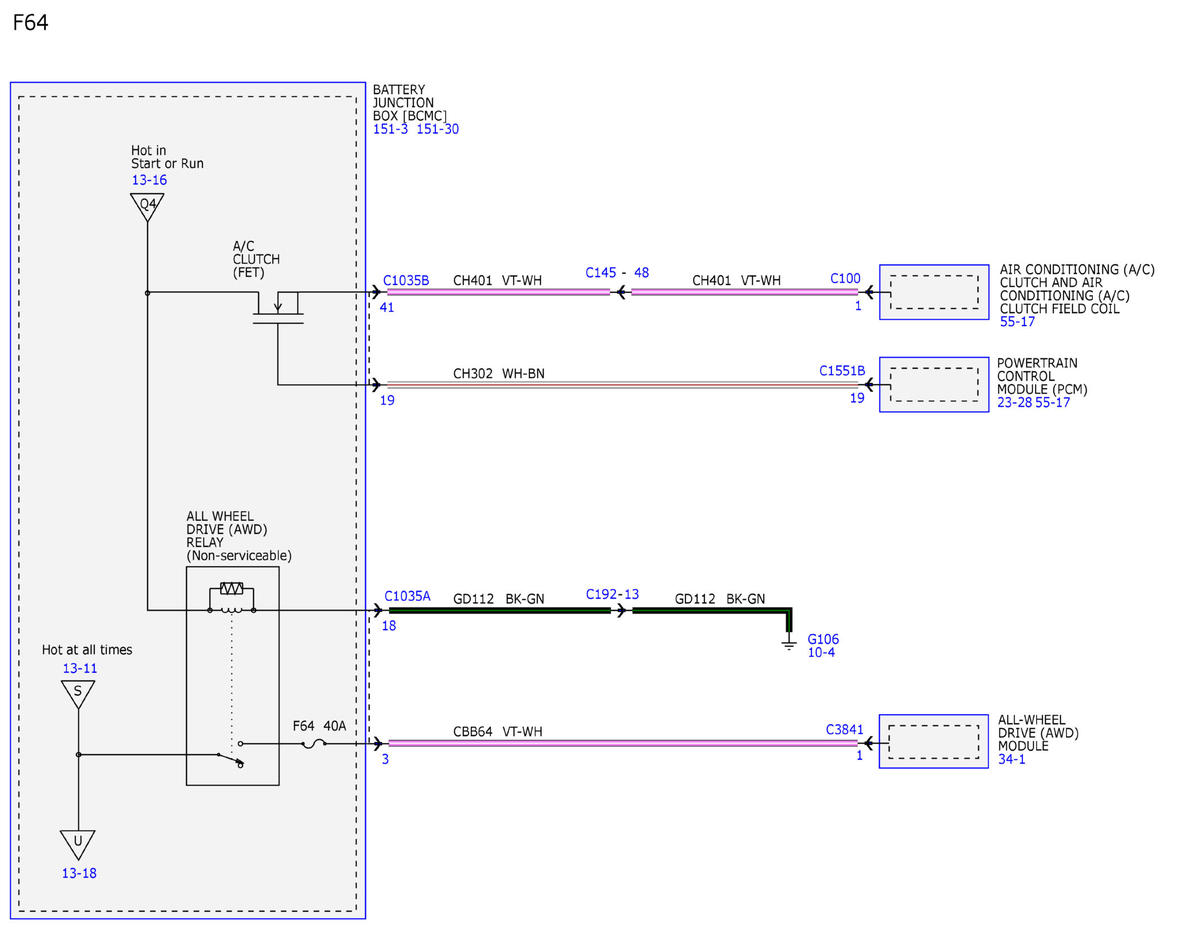Viewport: 1200px width, 927px height.
Task: Follow the 151-30 junction box link
Action: coord(438,129)
